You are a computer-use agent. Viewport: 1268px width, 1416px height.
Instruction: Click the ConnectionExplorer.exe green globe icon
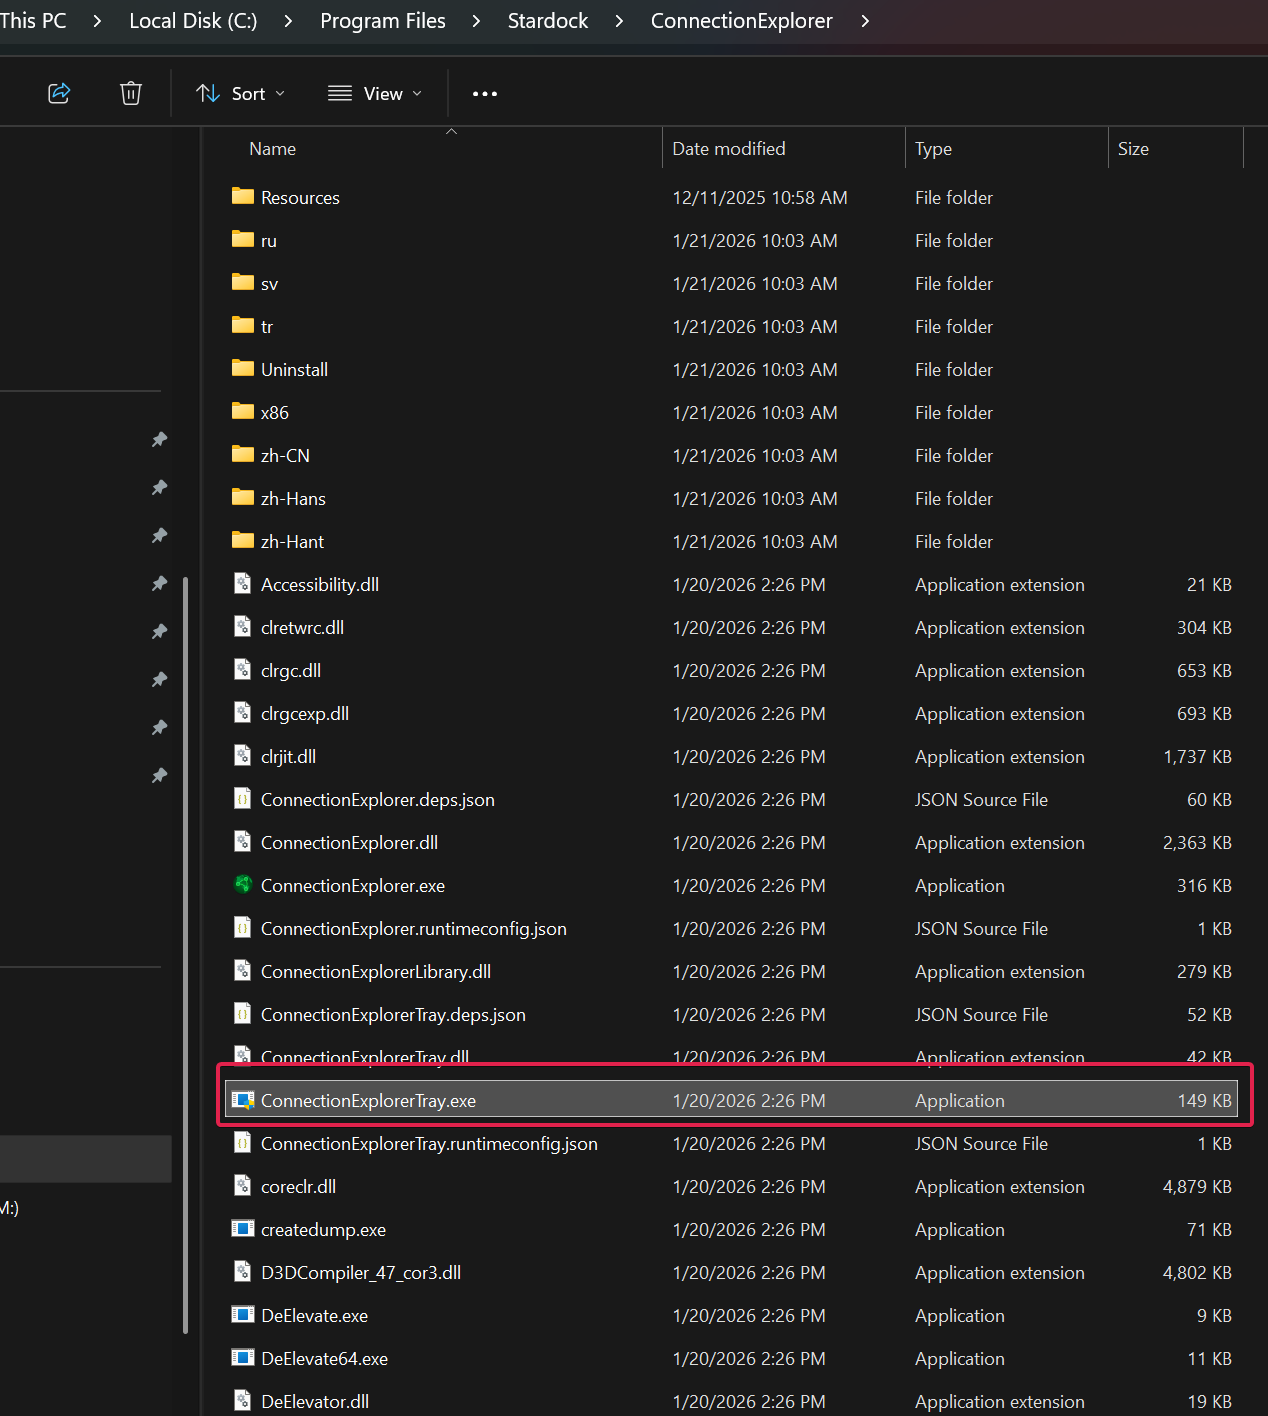(242, 885)
